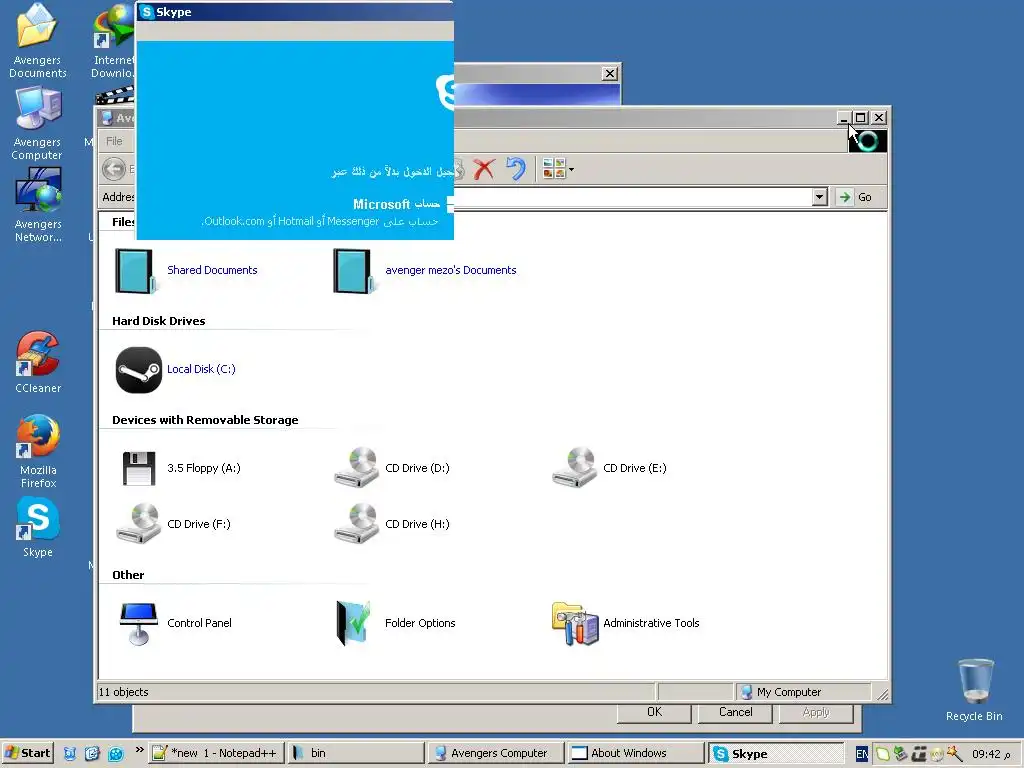Select the CD Drive (D:) icon
The width and height of the screenshot is (1024, 768).
pyautogui.click(x=357, y=468)
